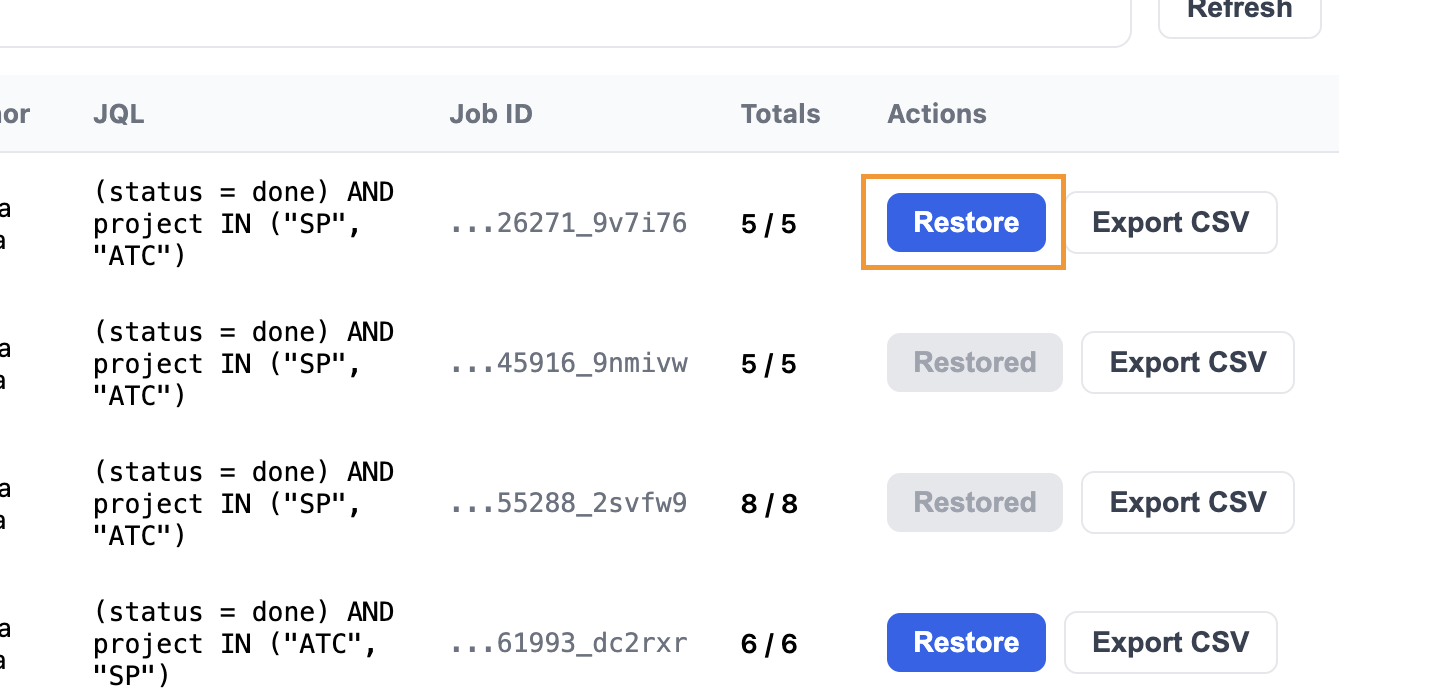Click the Job ID column header
The image size is (1436, 688).
(490, 114)
